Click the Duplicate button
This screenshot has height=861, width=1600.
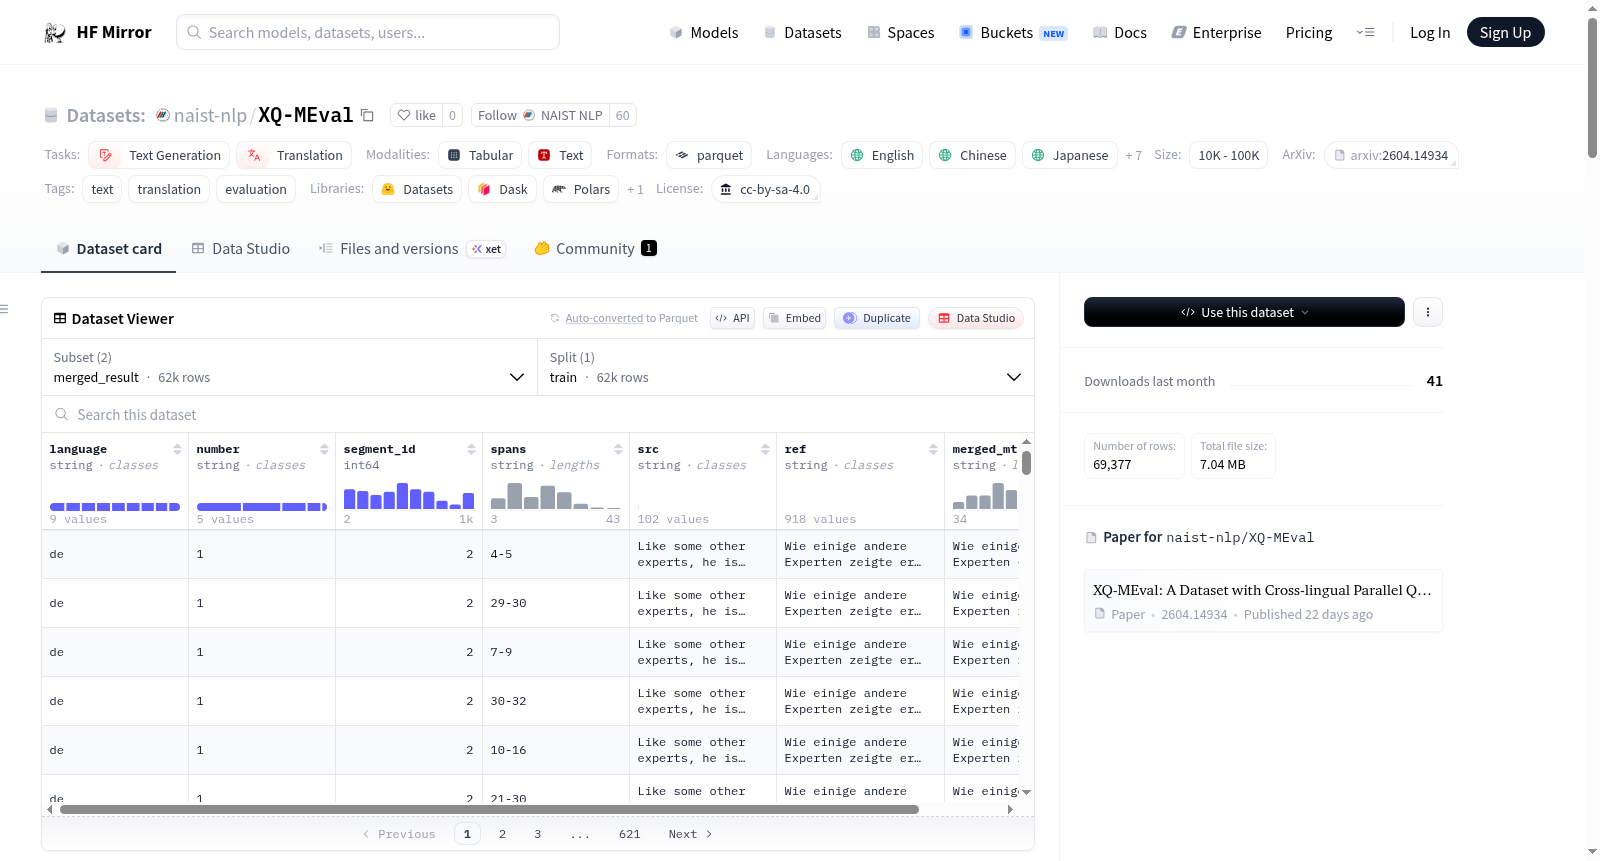coord(877,318)
